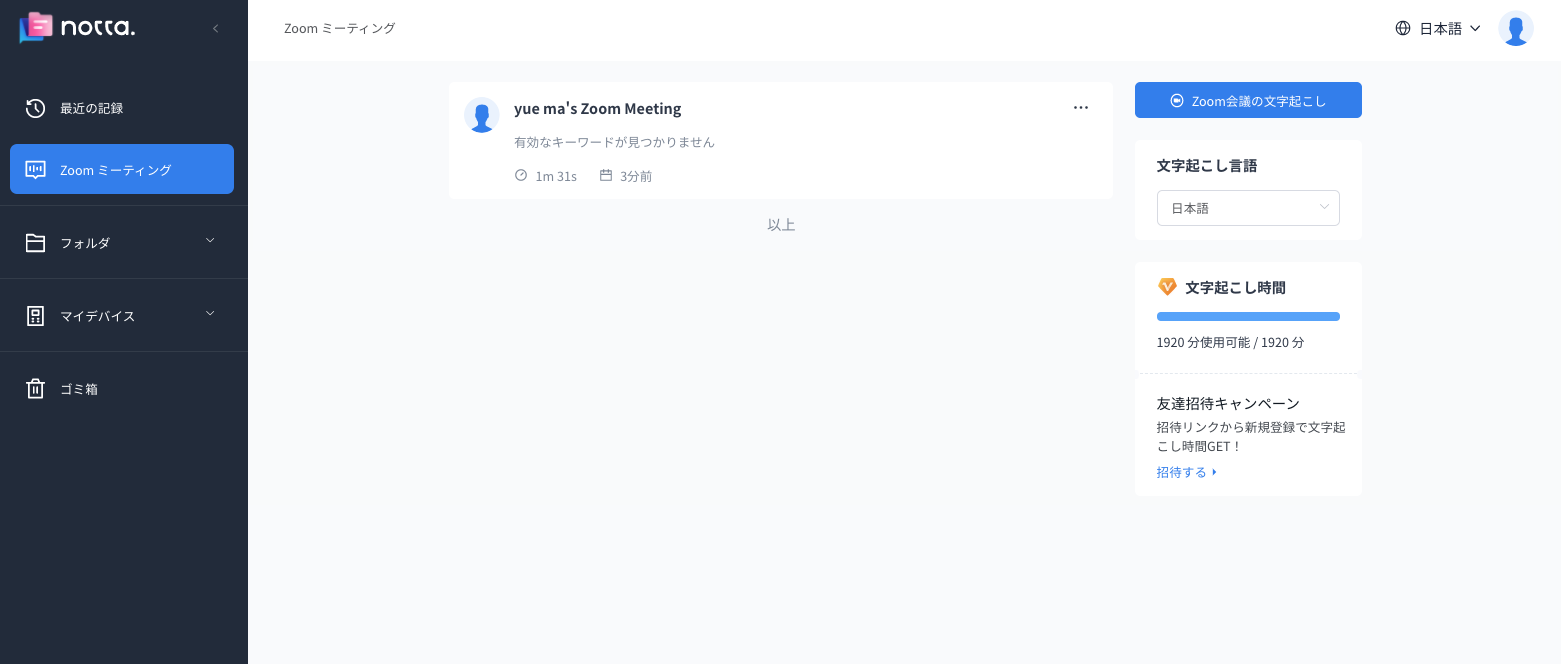Open 最近の記録 via the clock icon

click(36, 108)
